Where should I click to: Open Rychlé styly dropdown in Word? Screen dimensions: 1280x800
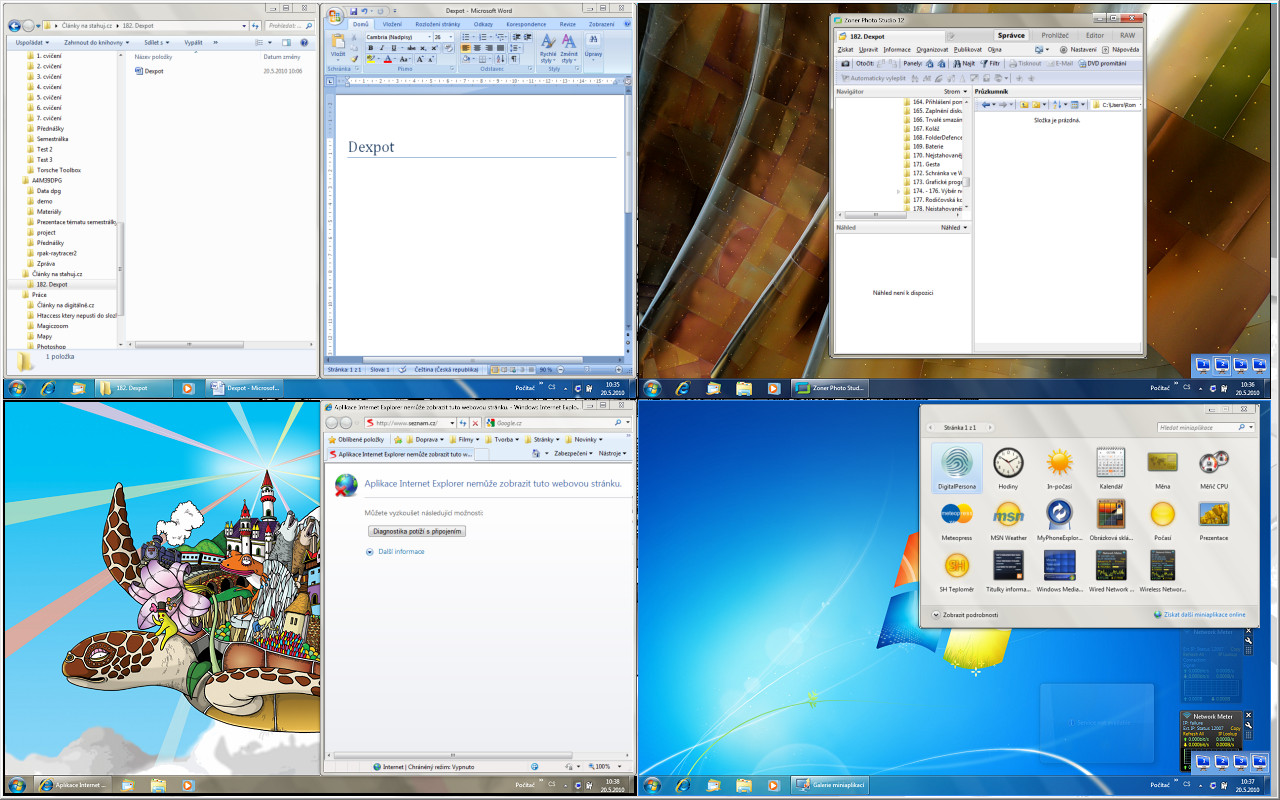point(548,49)
